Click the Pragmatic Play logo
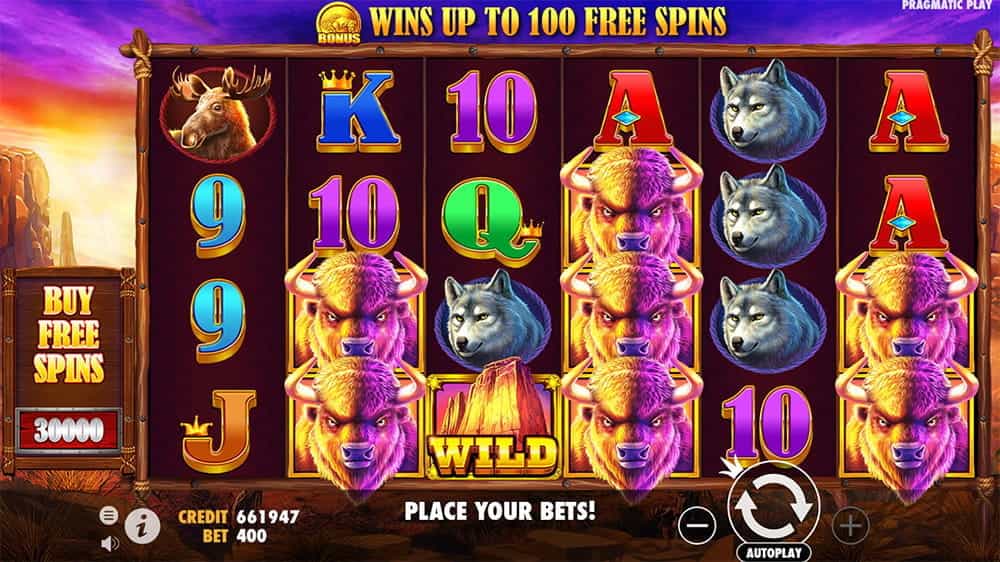Image resolution: width=1000 pixels, height=562 pixels. [x=947, y=5]
